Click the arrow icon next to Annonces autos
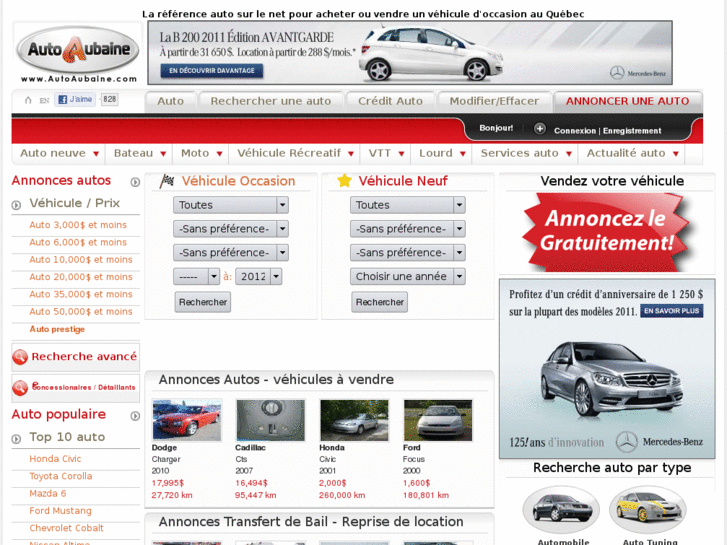This screenshot has width=727, height=545. pos(135,182)
